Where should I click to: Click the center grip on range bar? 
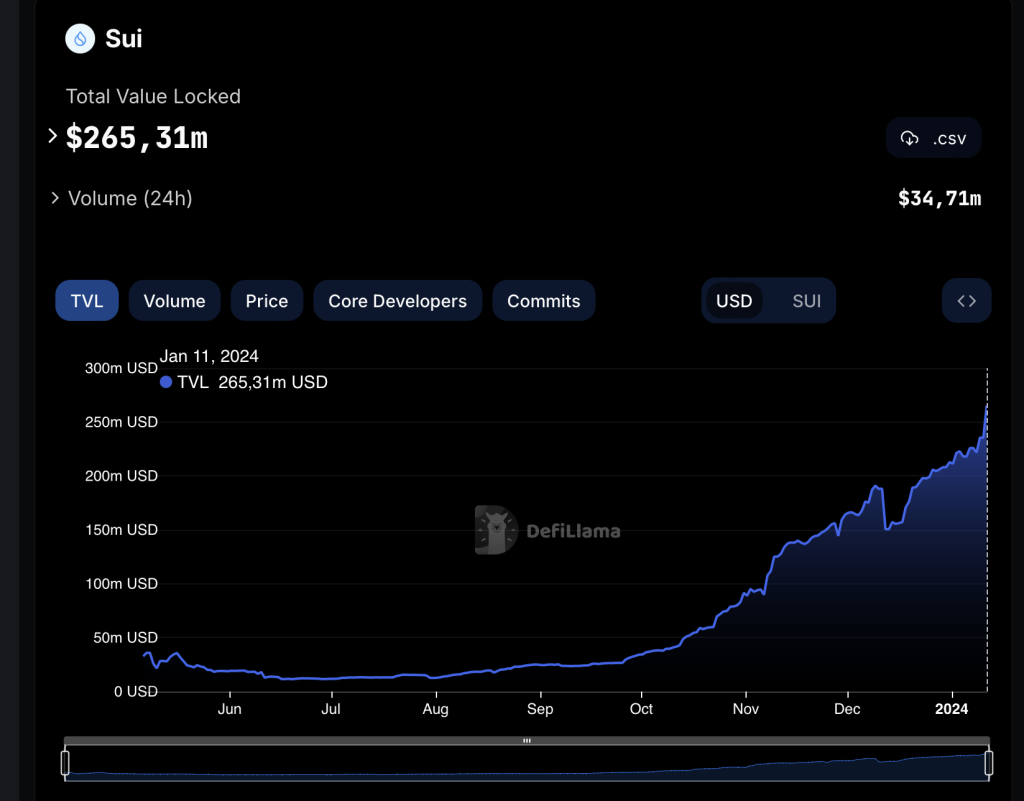526,741
